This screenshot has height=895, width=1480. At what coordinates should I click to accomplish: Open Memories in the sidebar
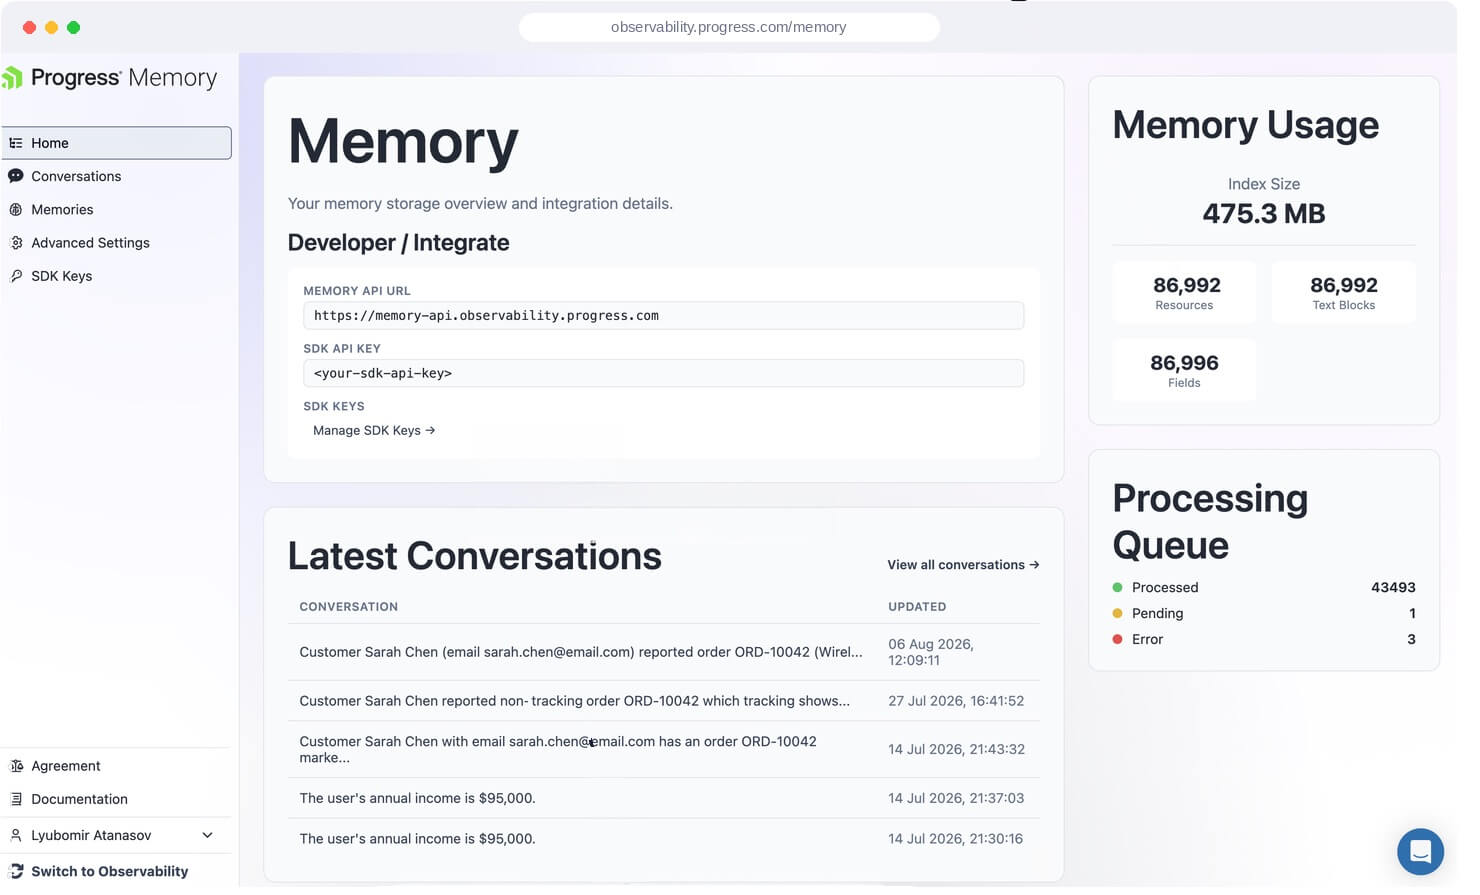tap(117, 211)
